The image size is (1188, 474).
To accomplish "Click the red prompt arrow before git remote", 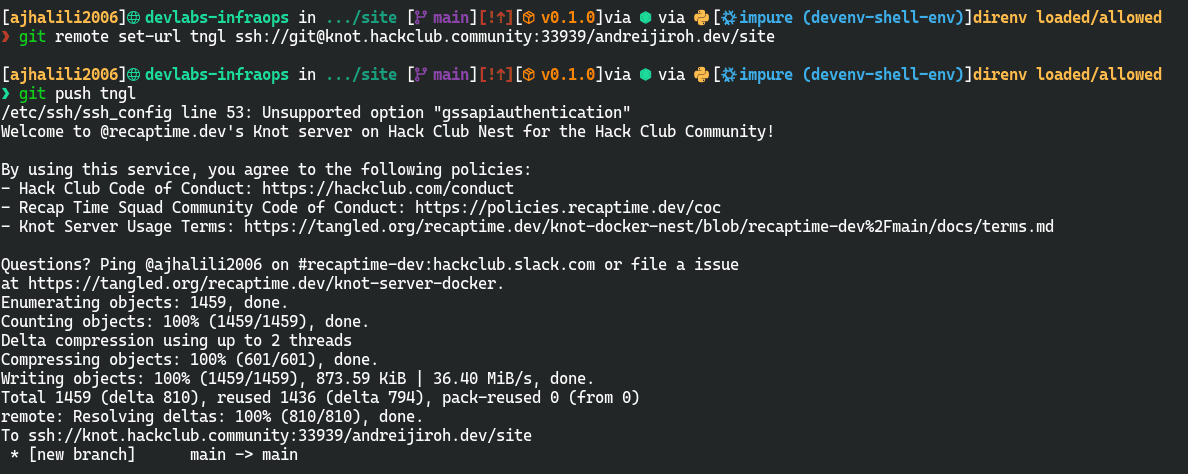I will (x=6, y=37).
